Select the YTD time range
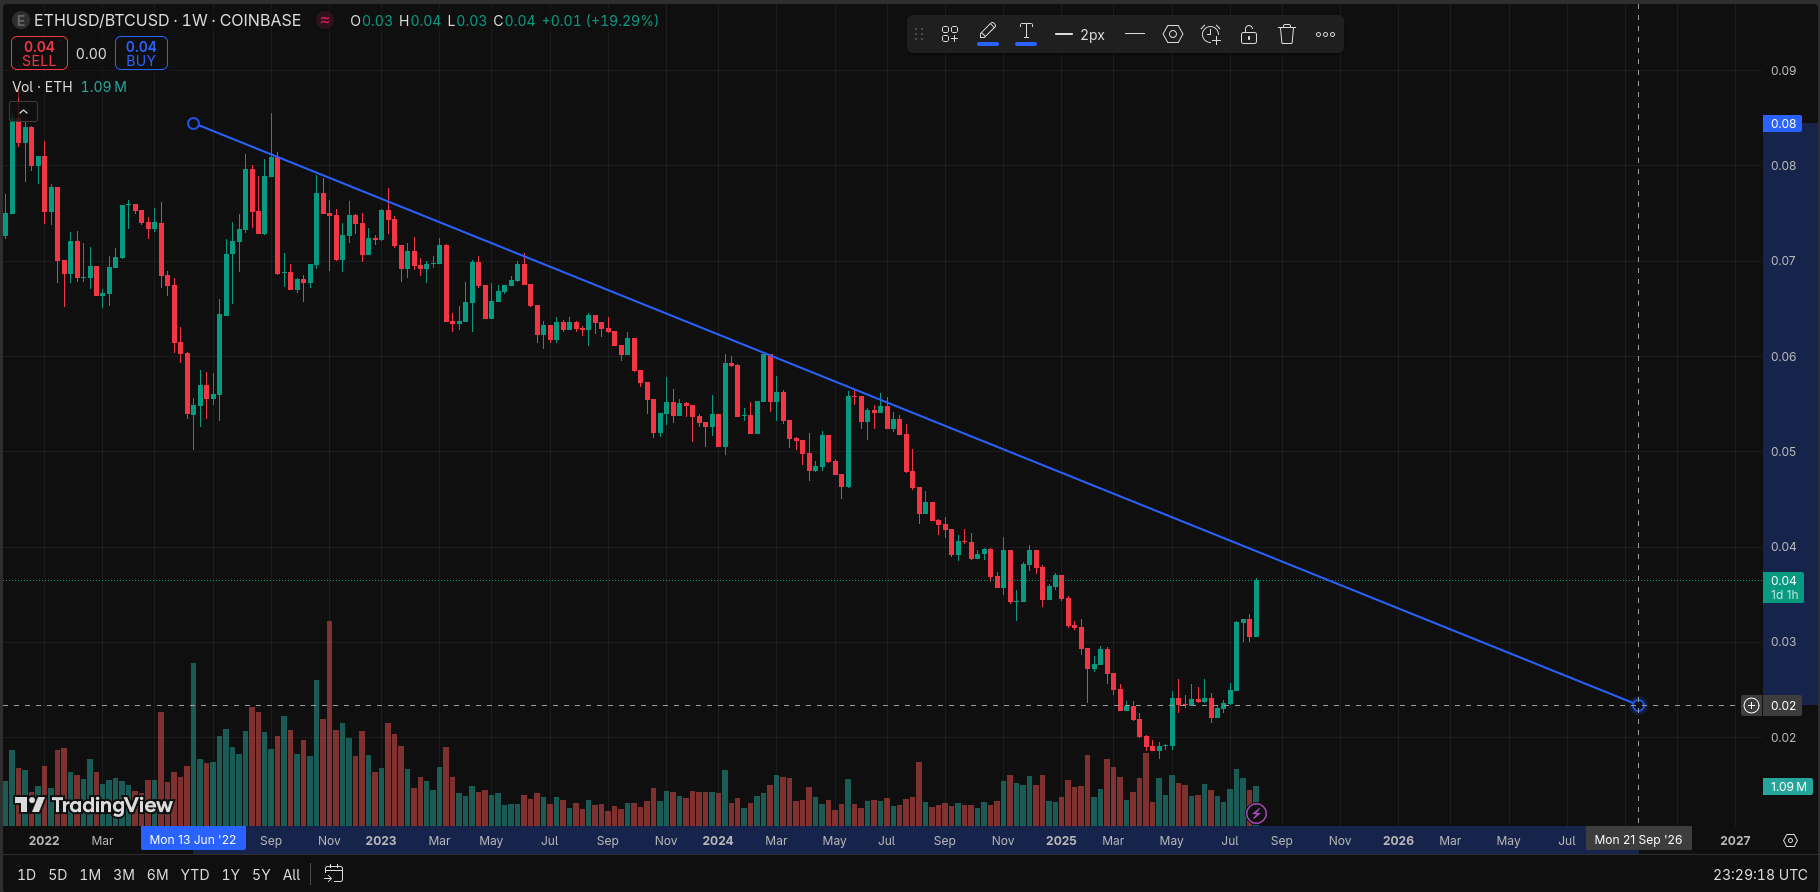Image resolution: width=1820 pixels, height=892 pixels. click(195, 875)
